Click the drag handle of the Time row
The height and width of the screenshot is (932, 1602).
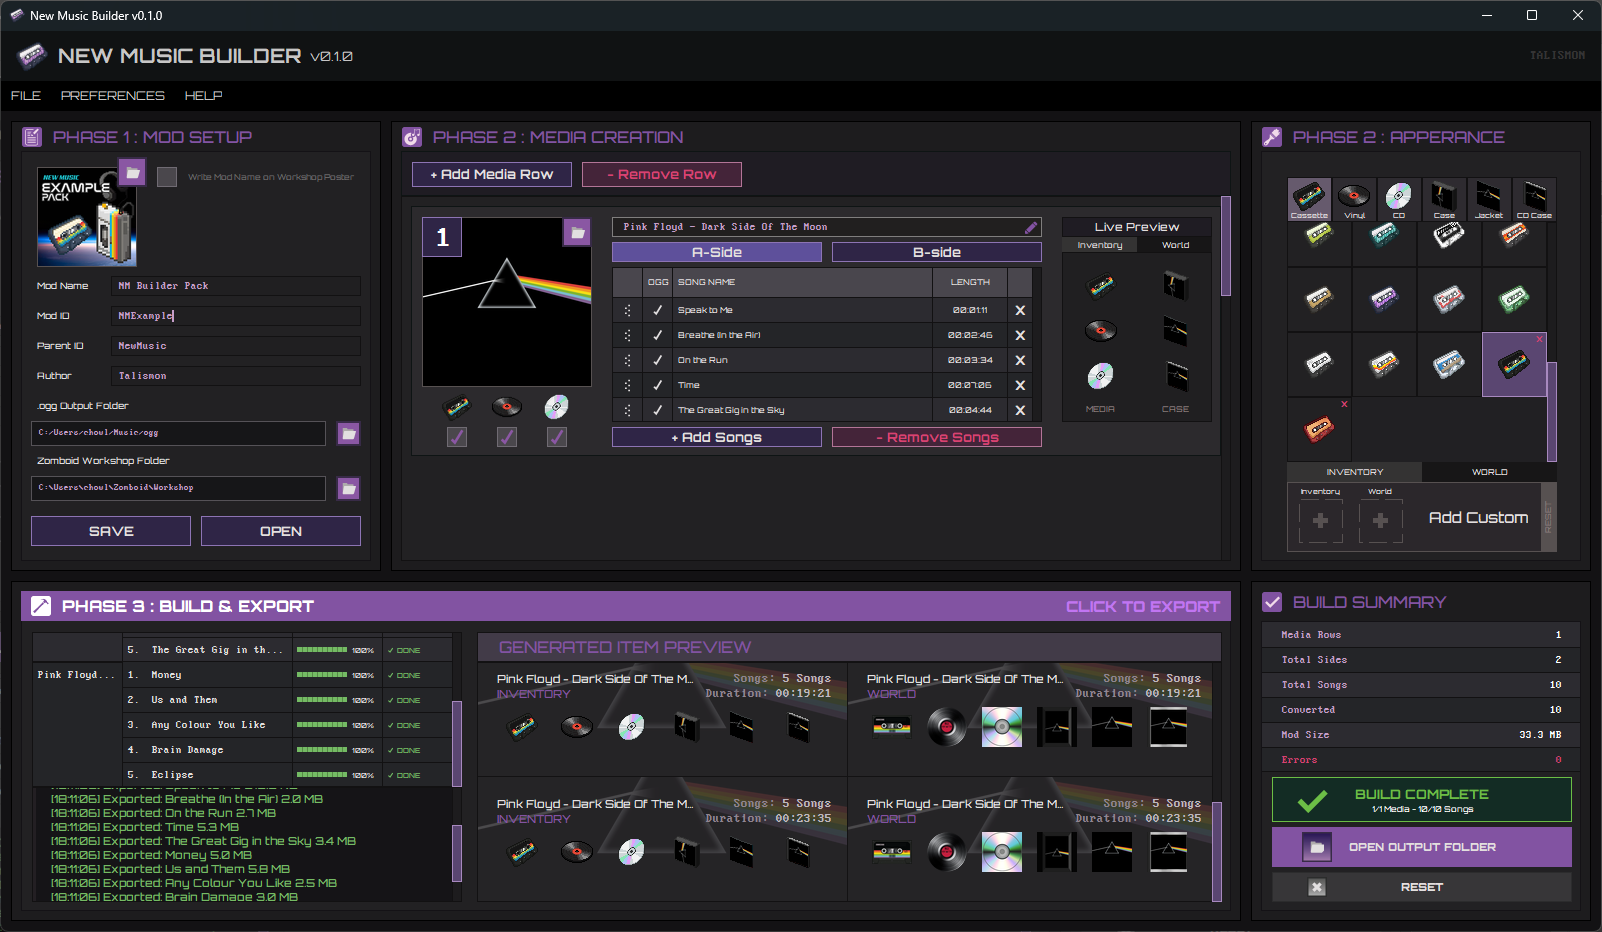(x=627, y=385)
